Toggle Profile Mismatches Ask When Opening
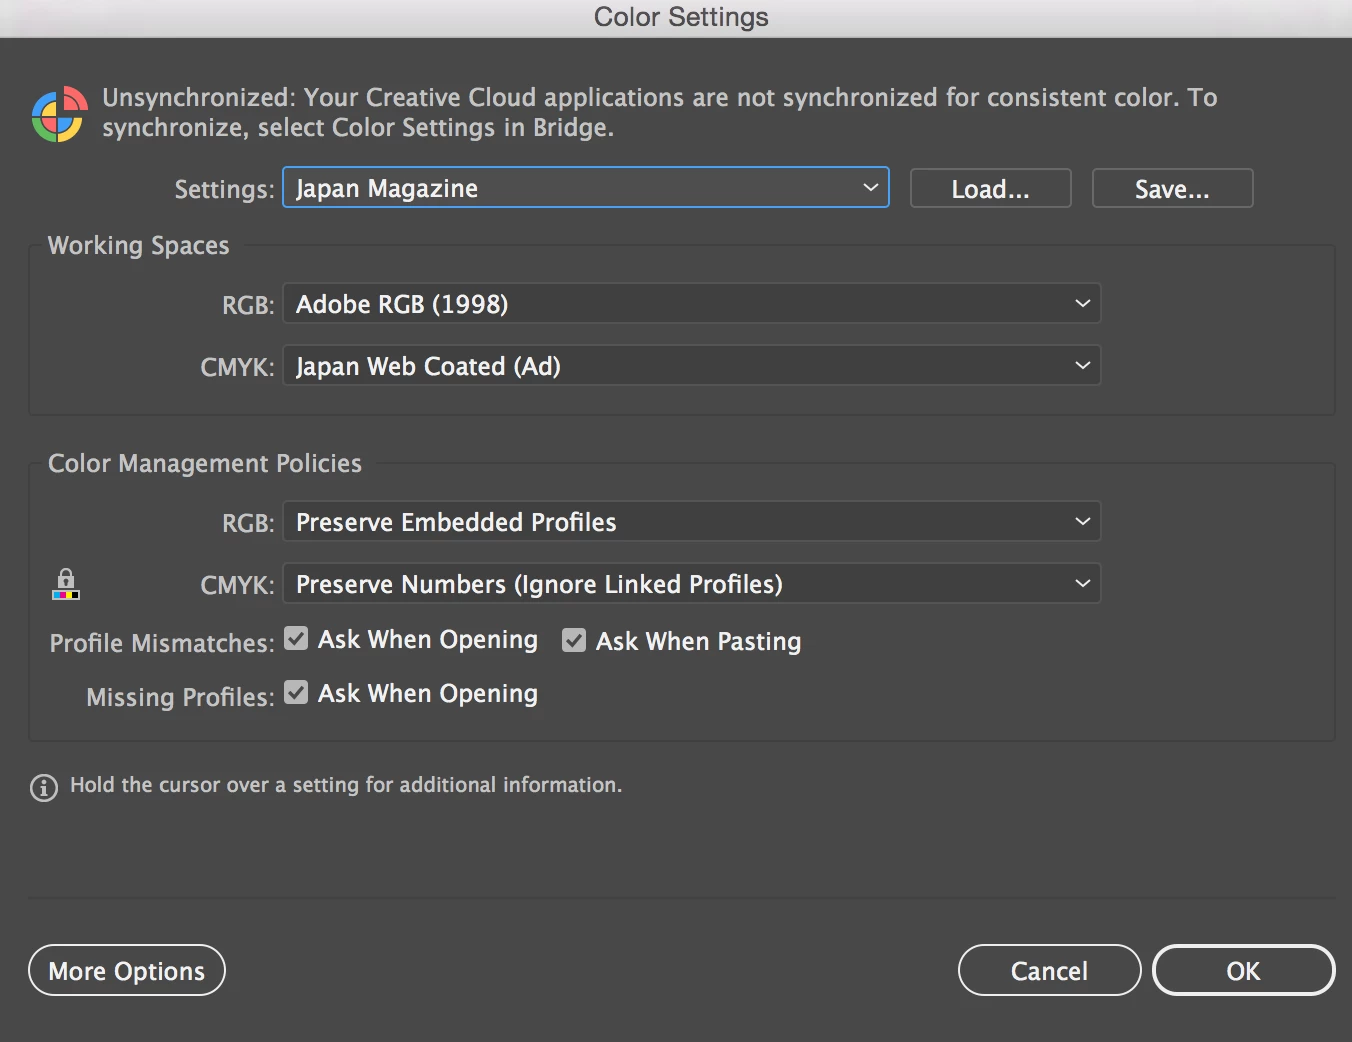The image size is (1352, 1042). pyautogui.click(x=296, y=638)
